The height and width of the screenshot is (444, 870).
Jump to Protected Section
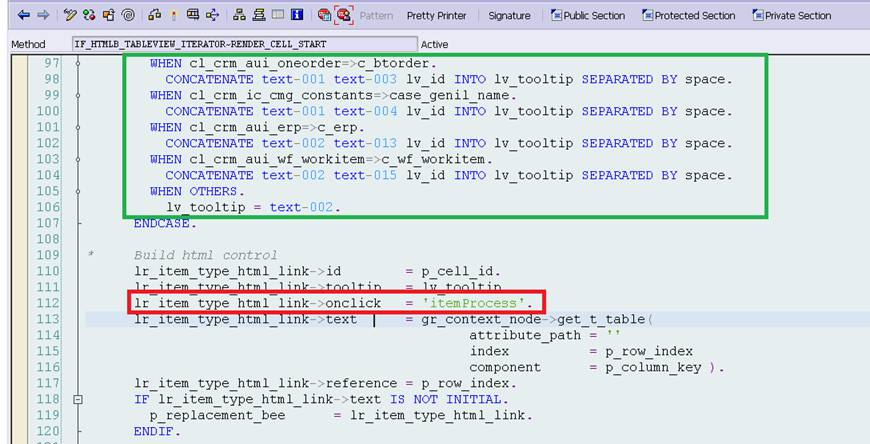point(689,16)
